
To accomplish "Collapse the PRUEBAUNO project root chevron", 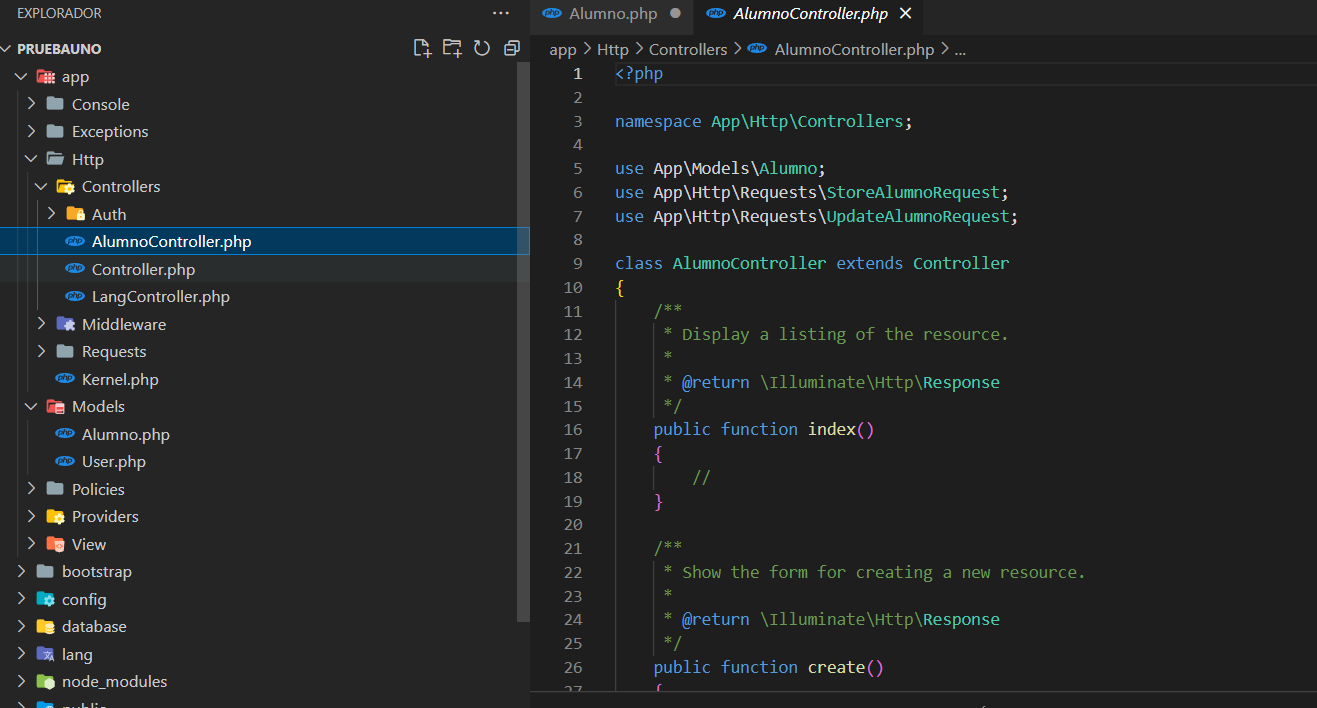I will coord(8,49).
